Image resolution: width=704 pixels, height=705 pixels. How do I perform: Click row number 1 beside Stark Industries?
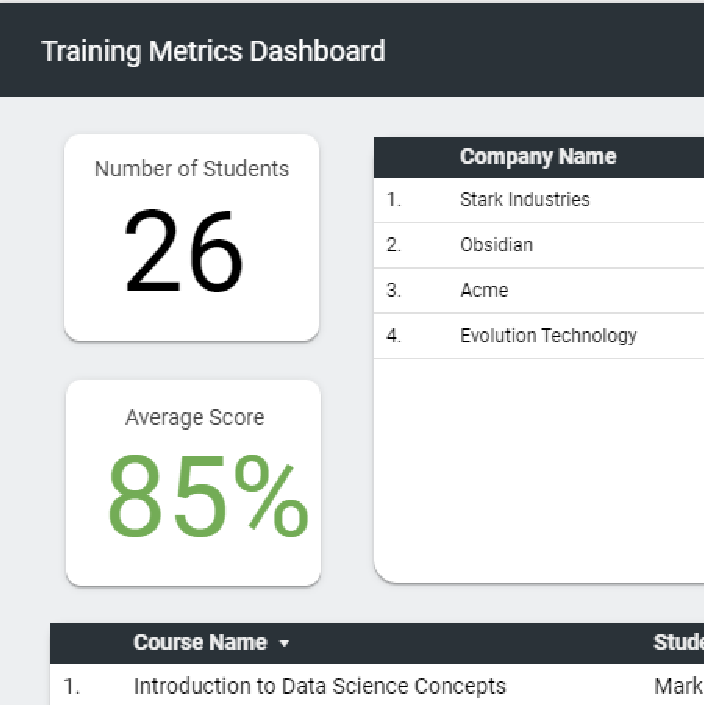(393, 200)
